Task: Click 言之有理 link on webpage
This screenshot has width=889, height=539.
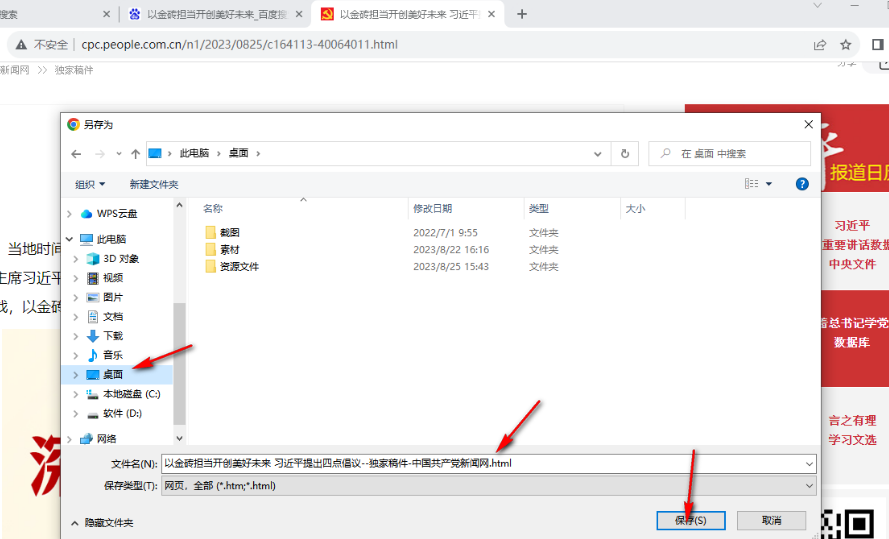Action: pos(852,421)
